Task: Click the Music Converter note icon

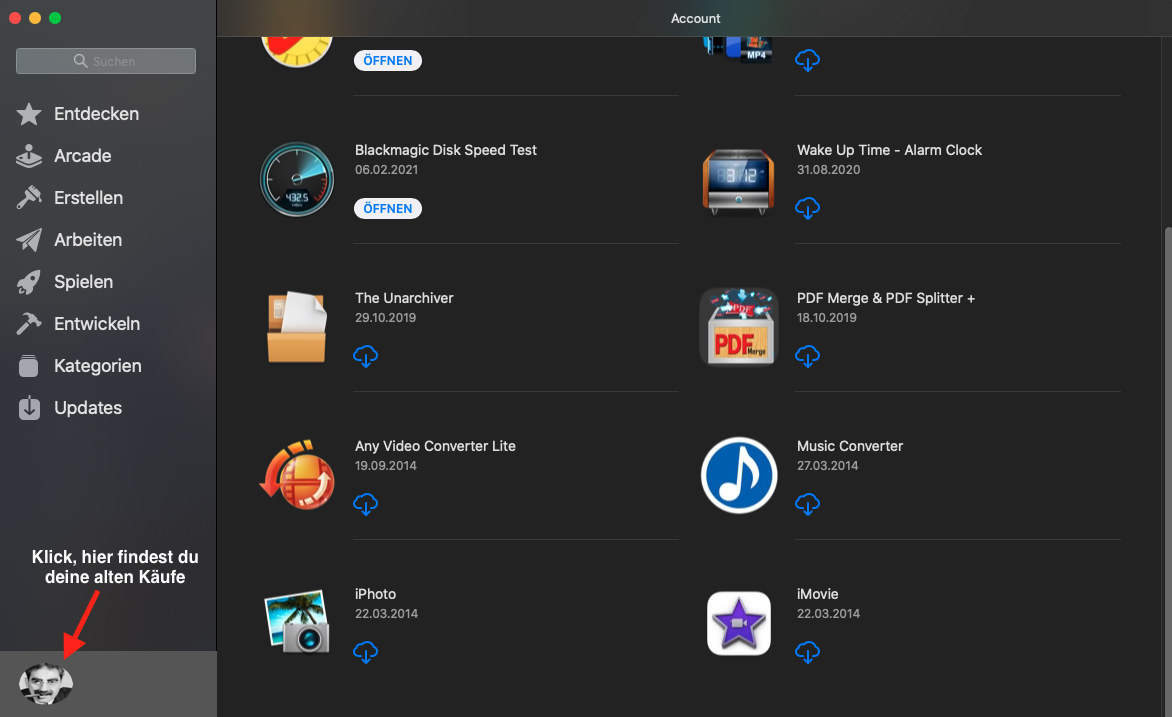Action: click(x=738, y=476)
